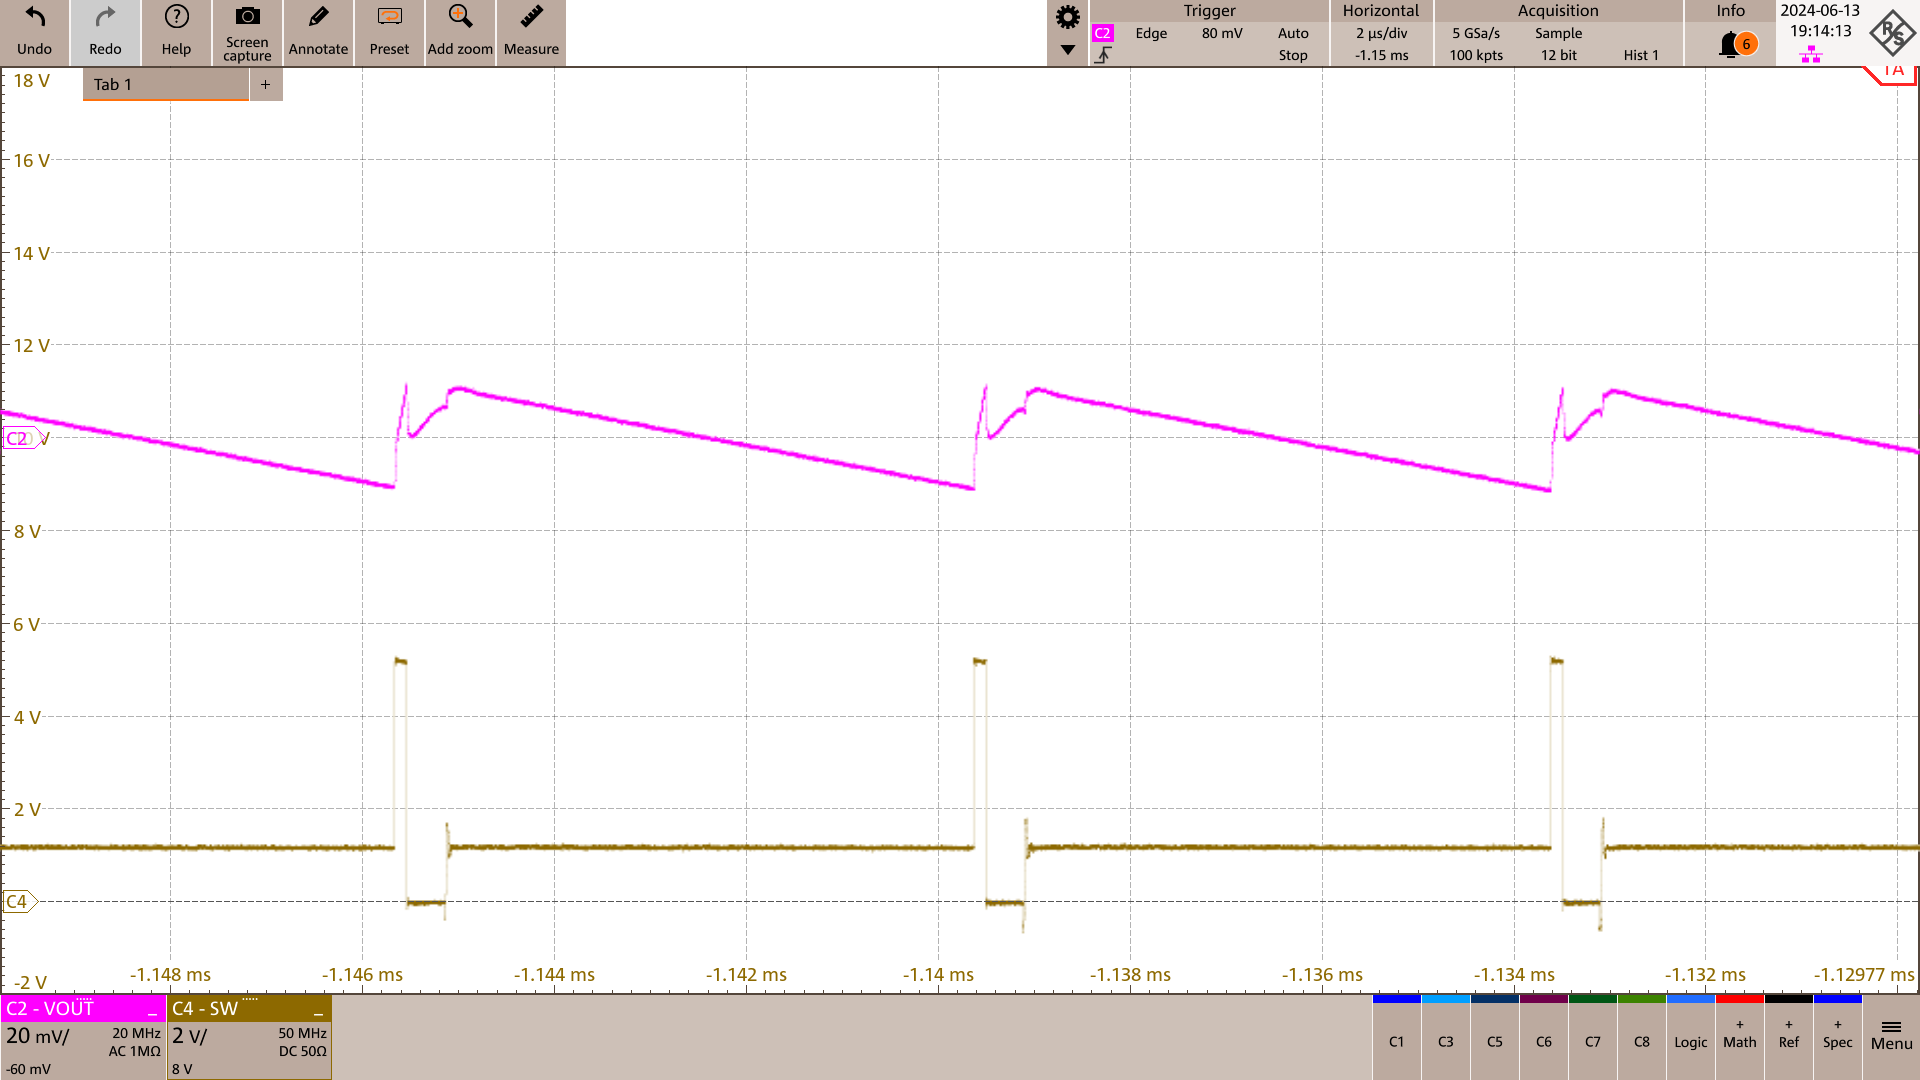Click the 20 mV/ vertical scale of C2
1920x1080 pixels.
click(x=38, y=1036)
